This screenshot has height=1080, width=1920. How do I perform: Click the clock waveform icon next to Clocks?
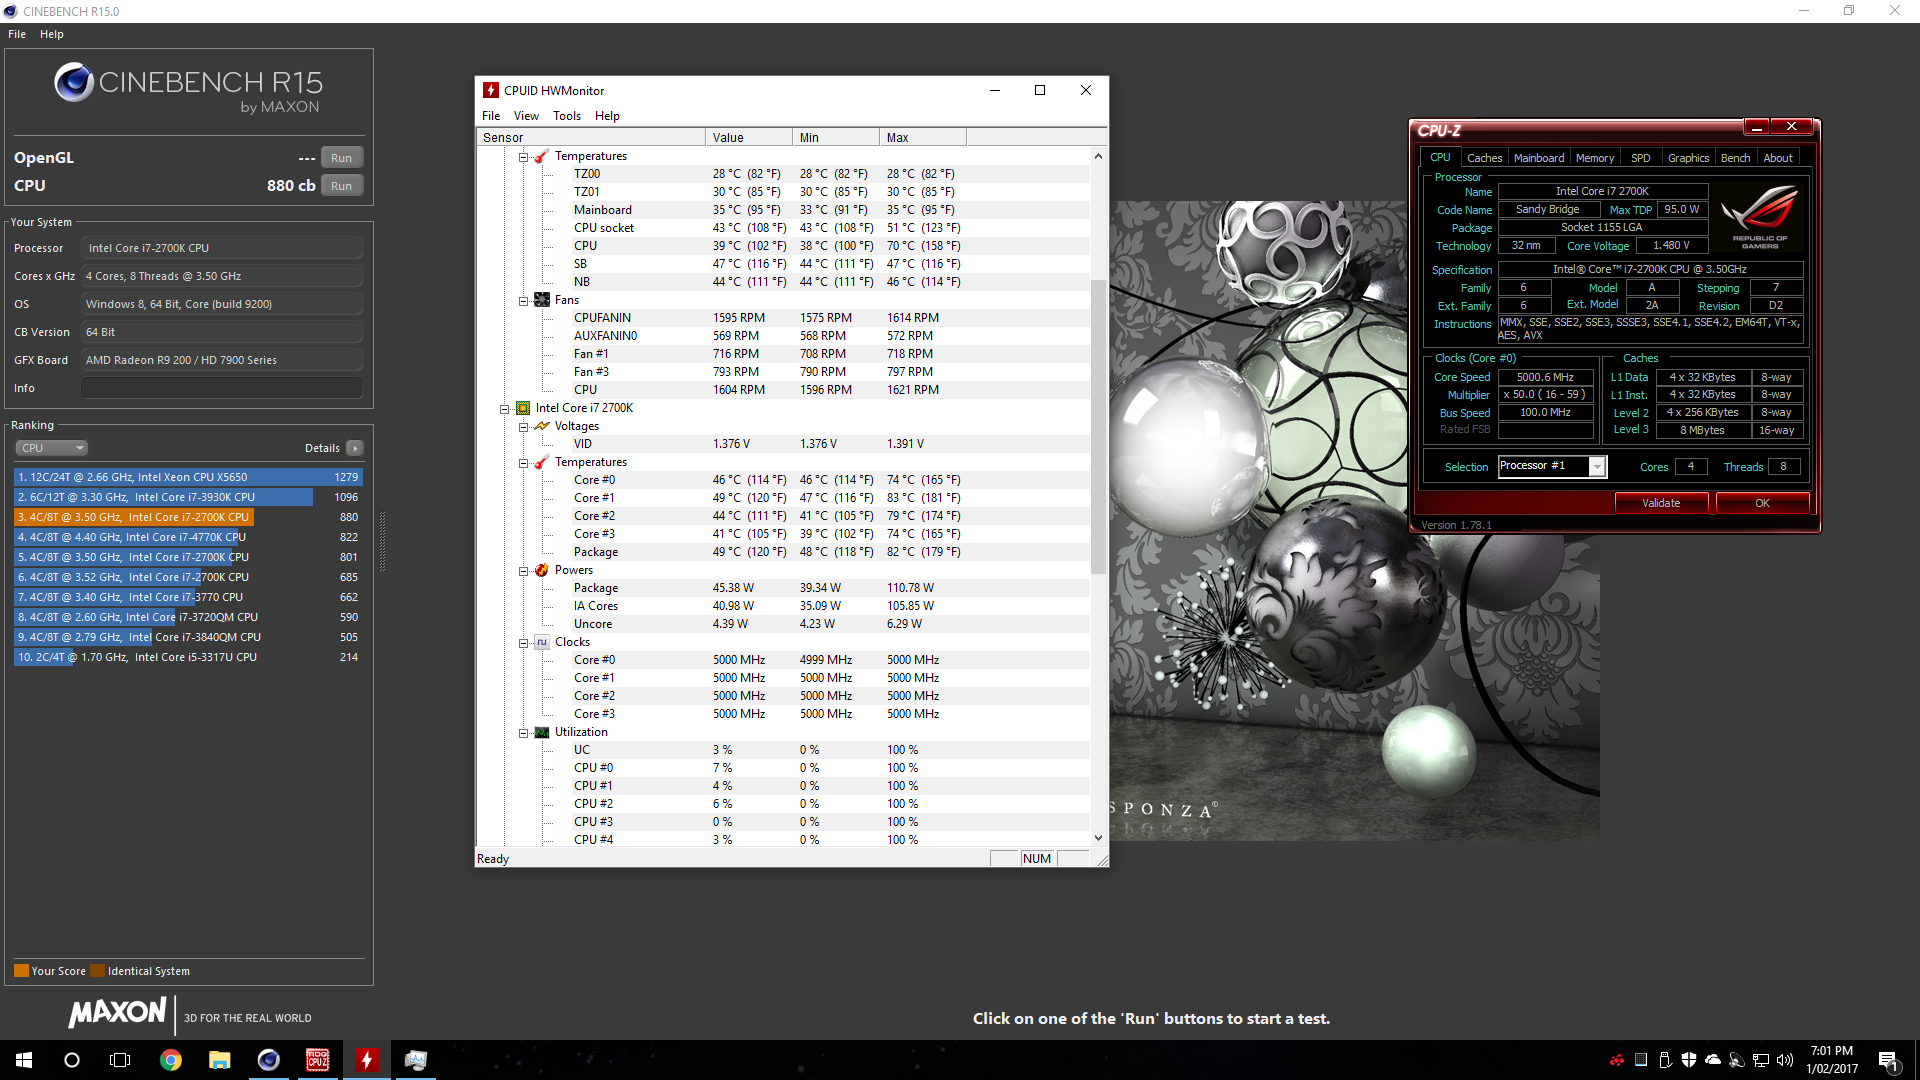pyautogui.click(x=541, y=642)
